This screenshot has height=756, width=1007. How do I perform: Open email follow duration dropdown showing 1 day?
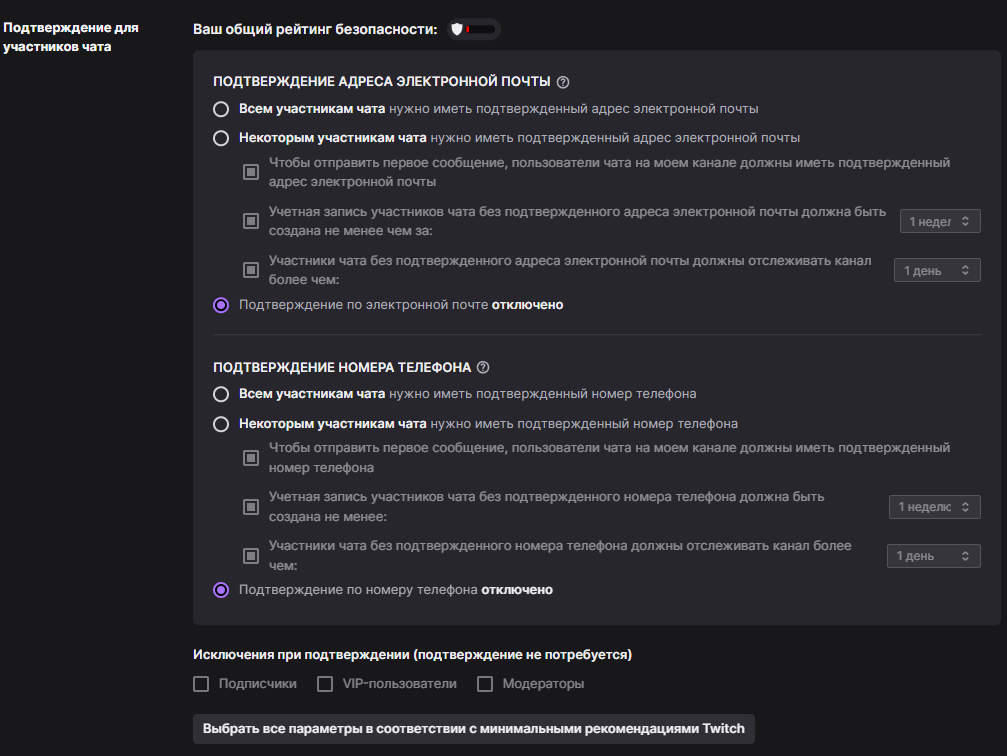pos(937,270)
